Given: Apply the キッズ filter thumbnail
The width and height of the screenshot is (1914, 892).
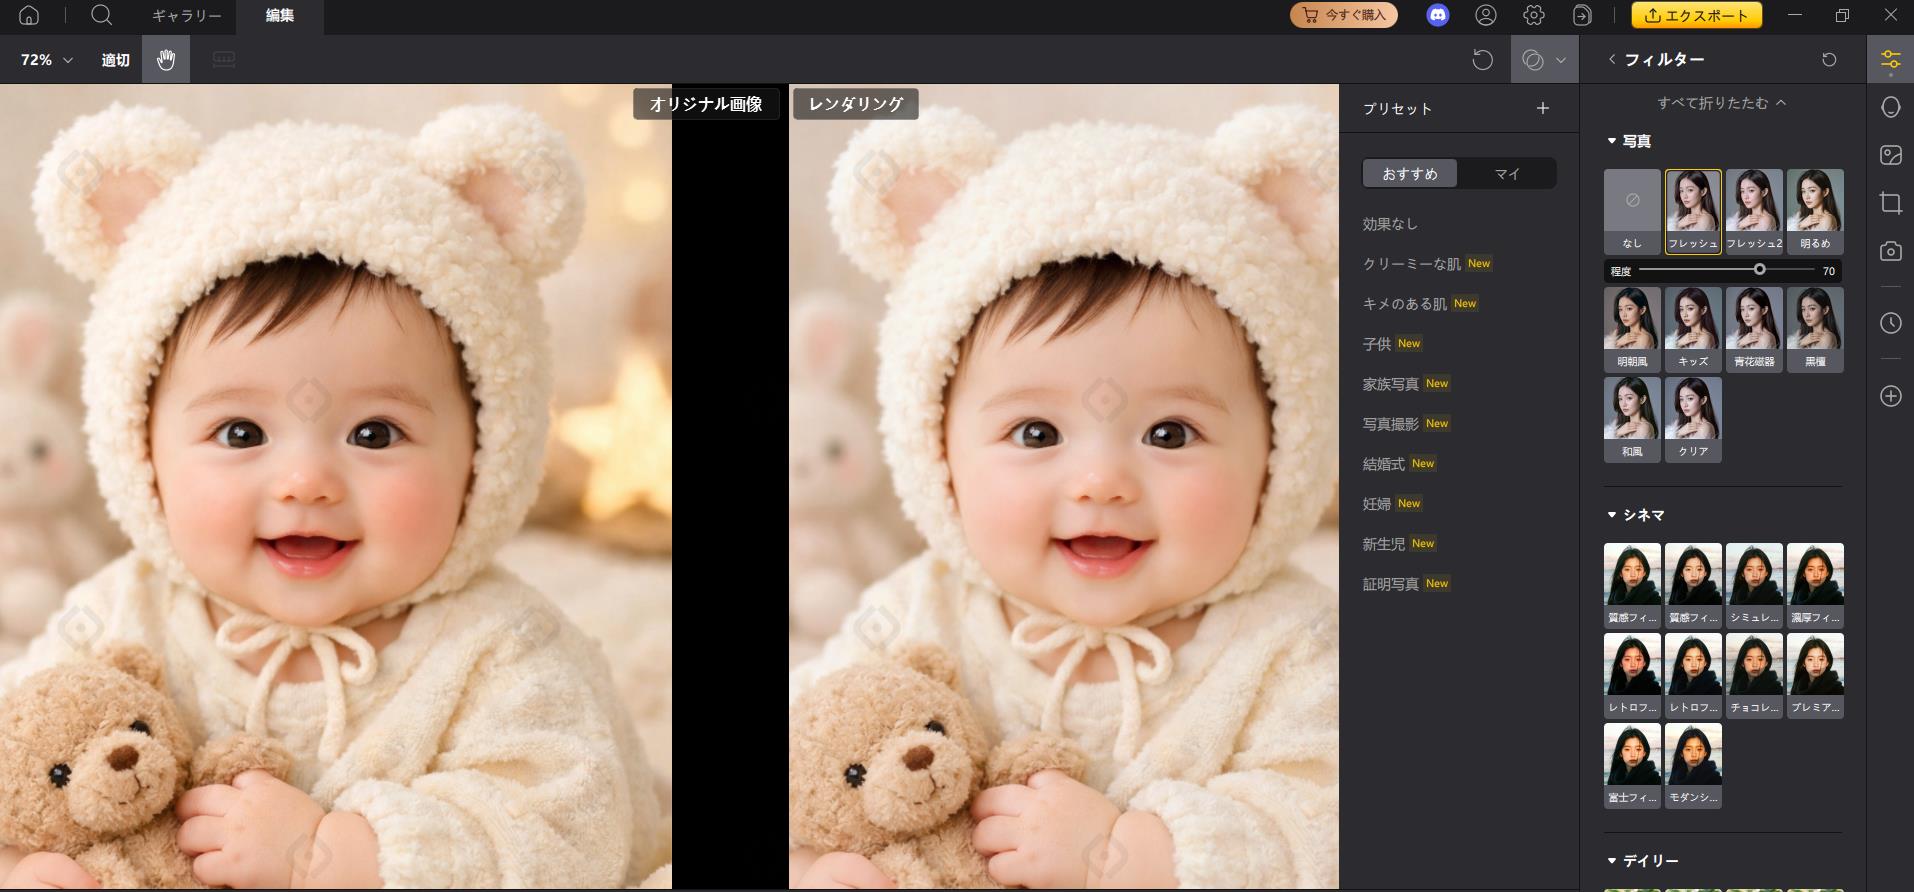Looking at the screenshot, I should tap(1693, 330).
